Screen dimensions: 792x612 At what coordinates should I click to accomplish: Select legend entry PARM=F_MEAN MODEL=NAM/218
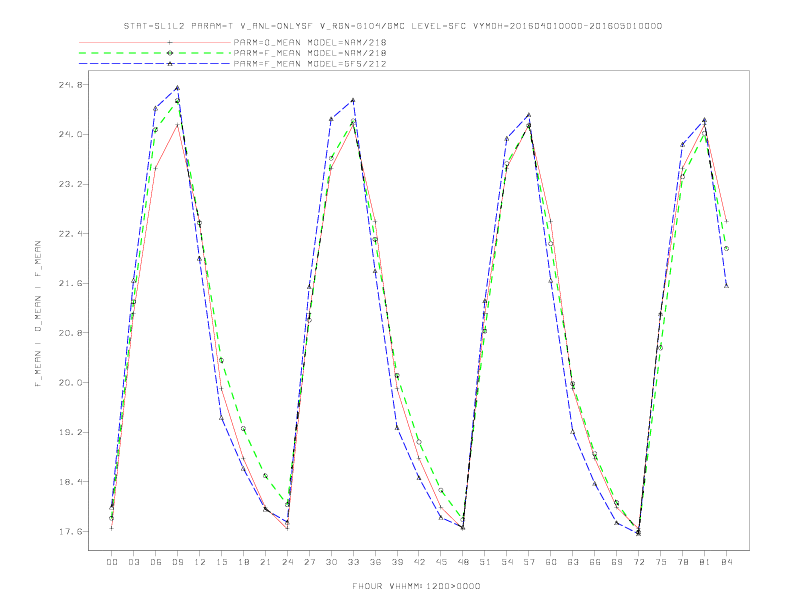(310, 53)
